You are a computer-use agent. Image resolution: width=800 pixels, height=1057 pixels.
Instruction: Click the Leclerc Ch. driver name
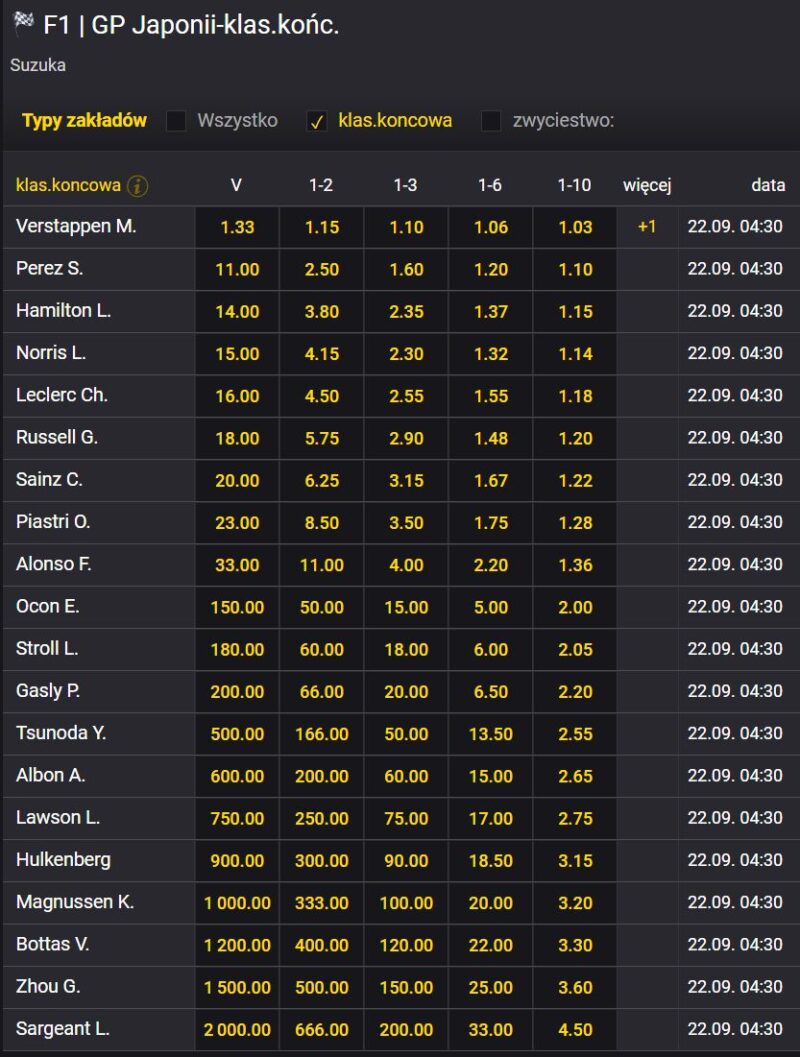point(62,395)
